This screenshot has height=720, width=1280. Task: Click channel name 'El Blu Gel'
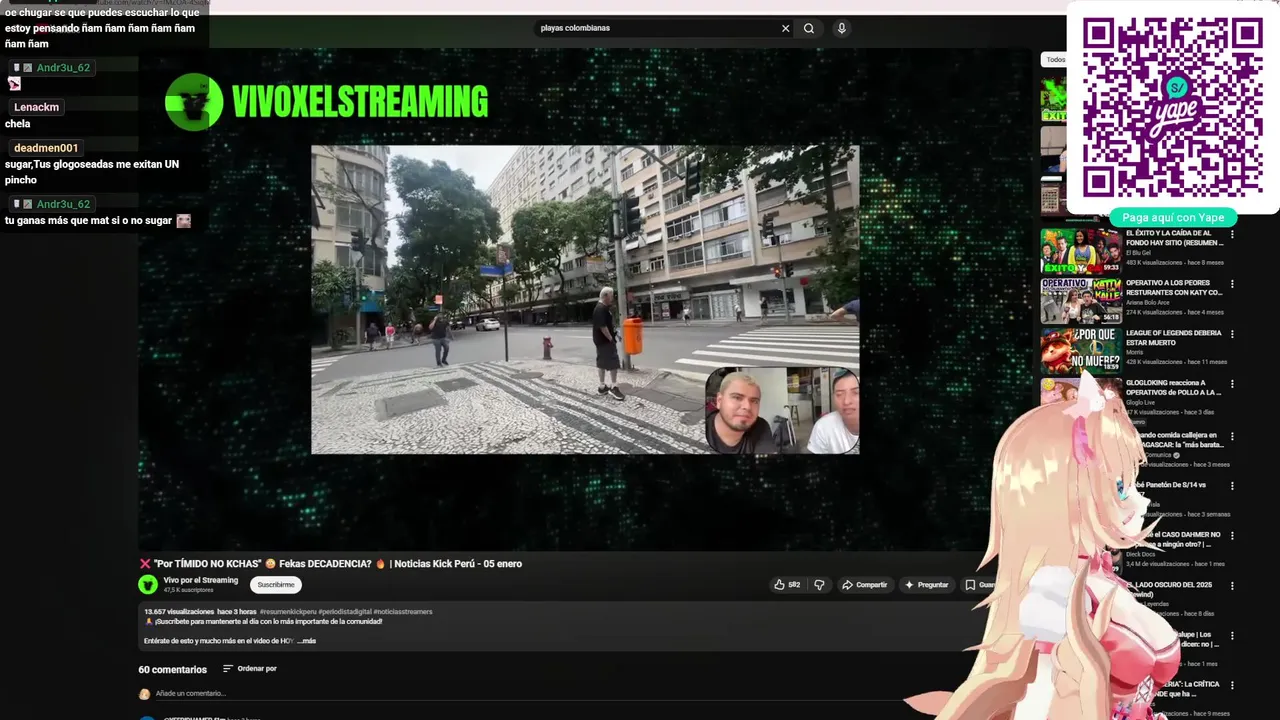click(1140, 253)
